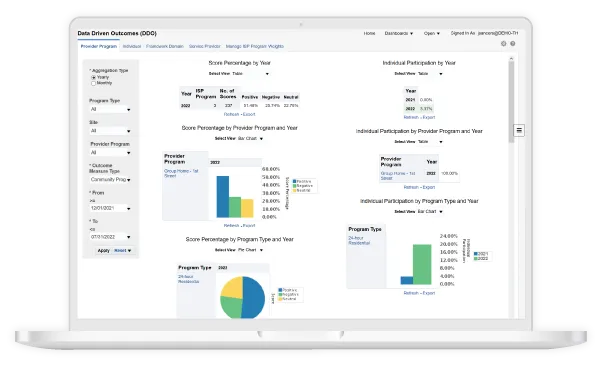Click the 2022 legend swatch in participation chart
600x365 pixels.
click(x=476, y=259)
